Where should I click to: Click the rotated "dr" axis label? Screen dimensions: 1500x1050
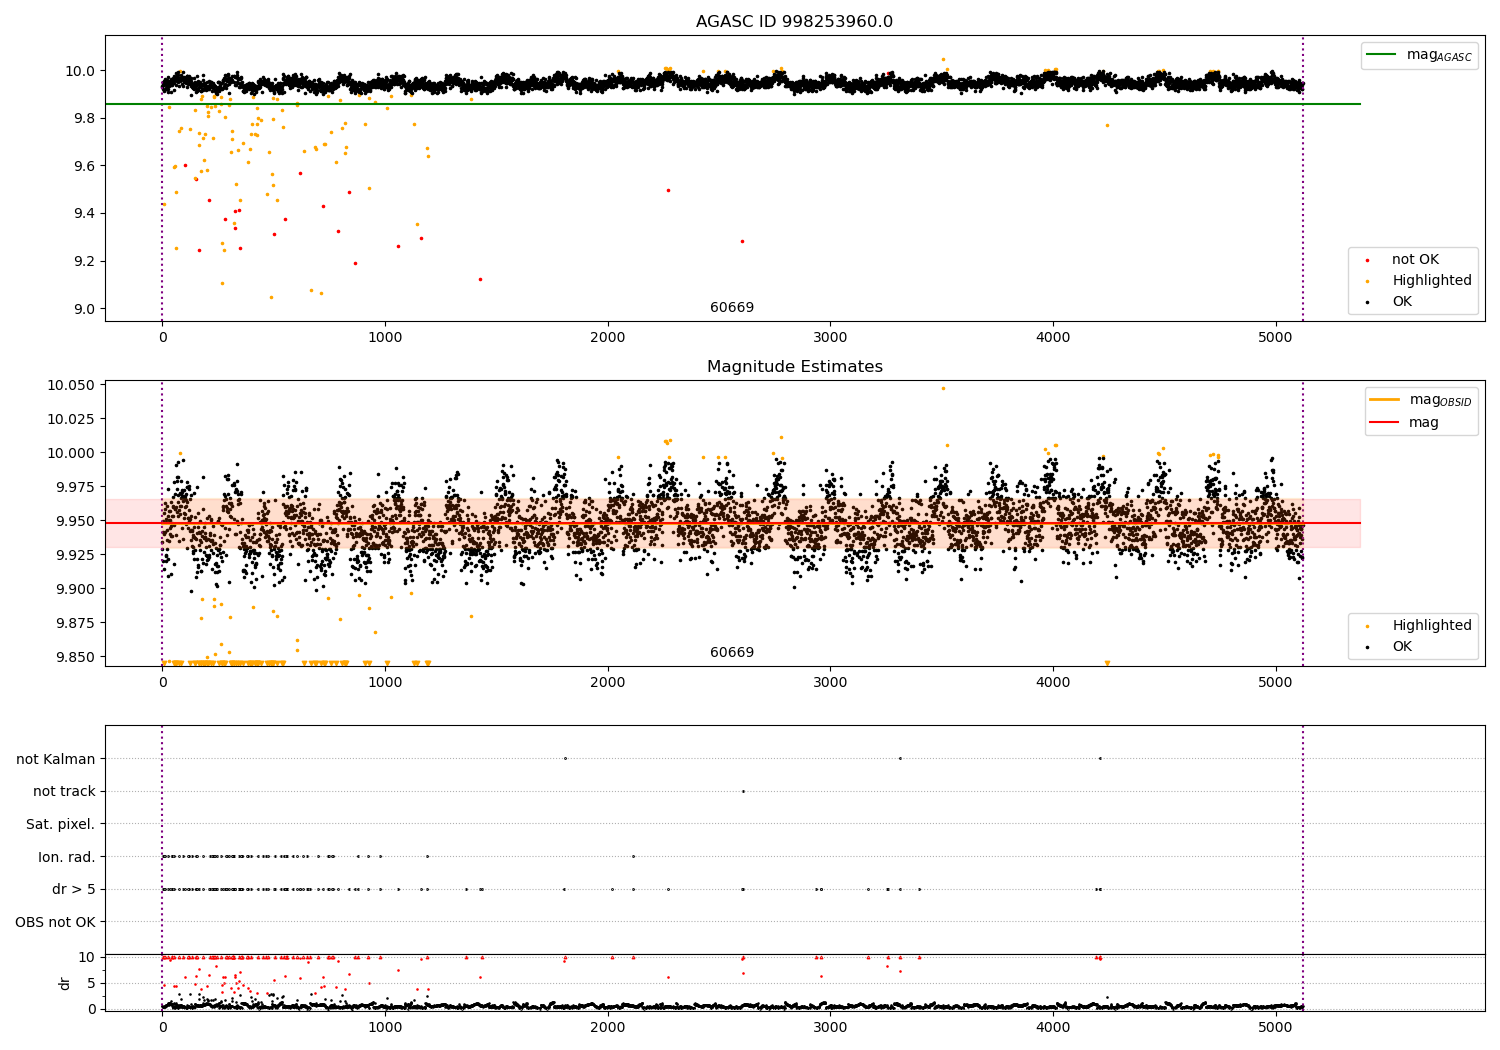(x=65, y=983)
